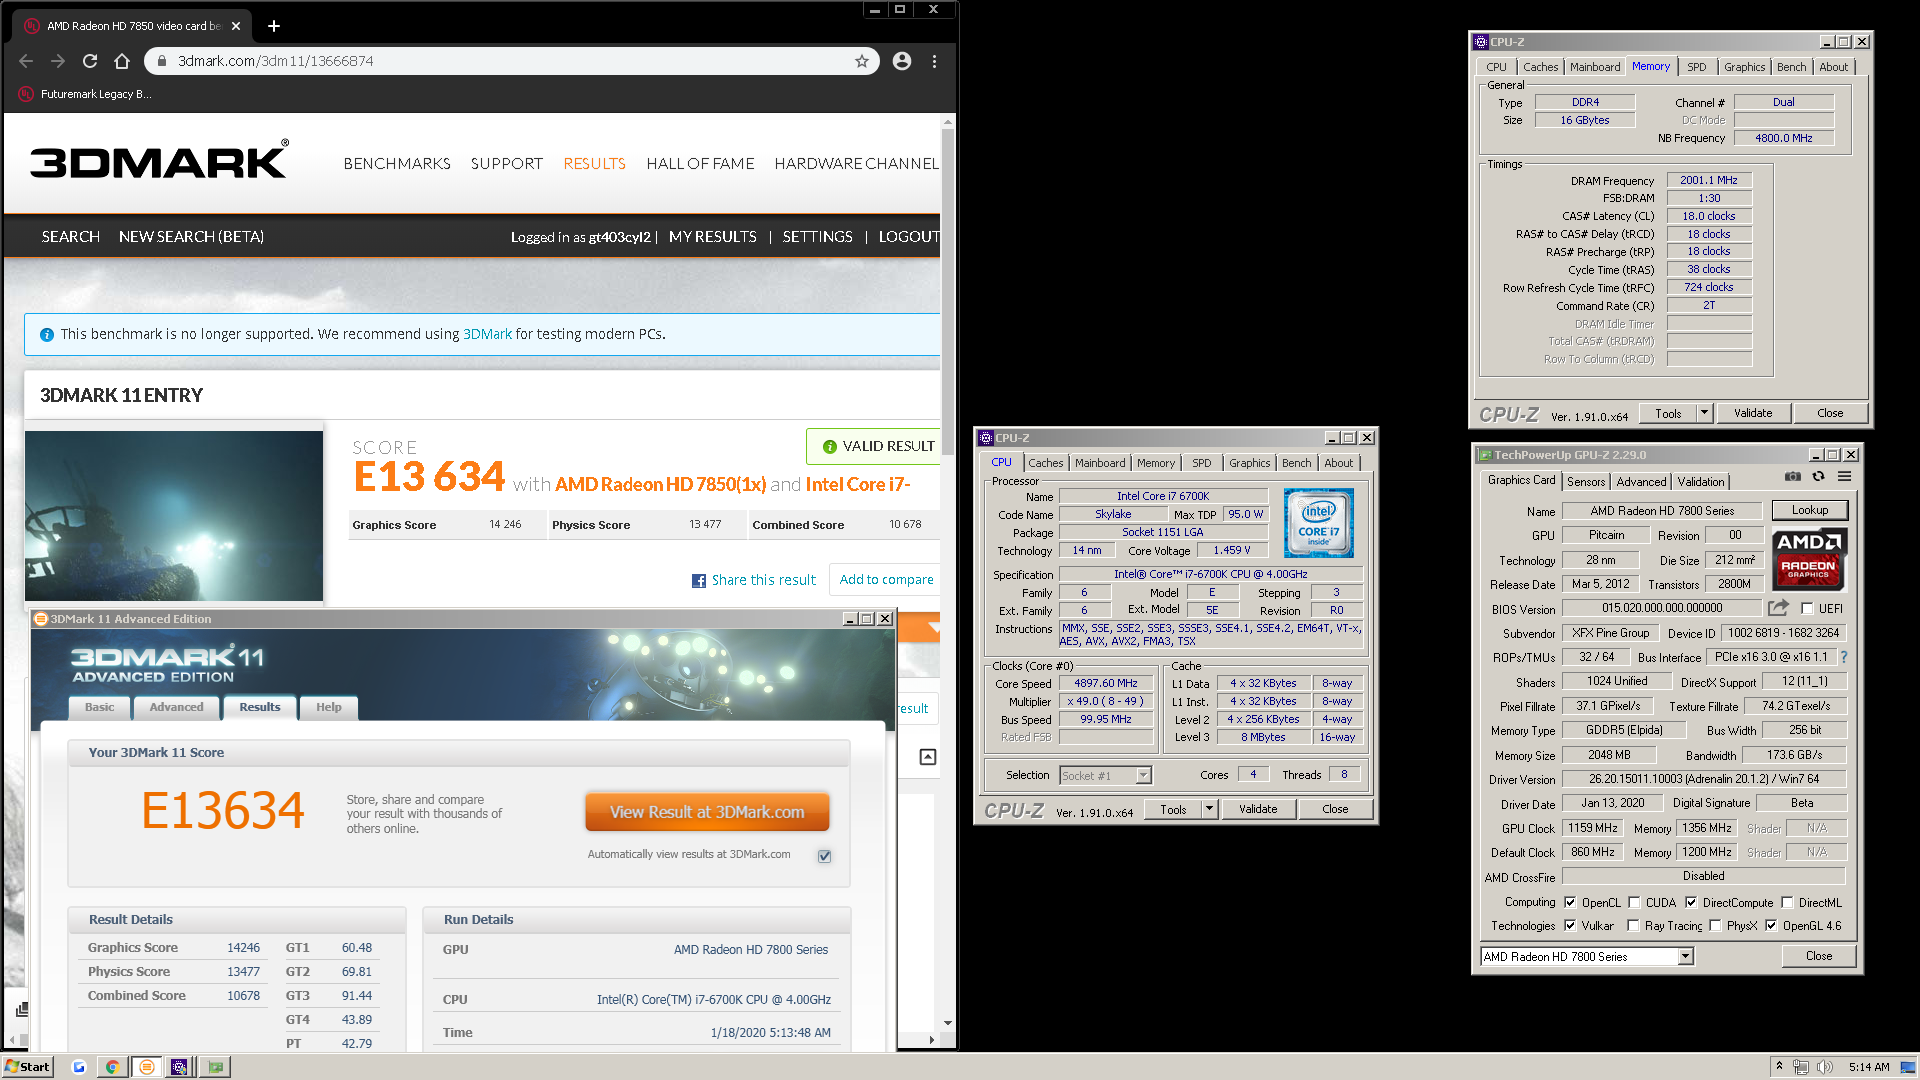Click the network tray icon

(1801, 1067)
